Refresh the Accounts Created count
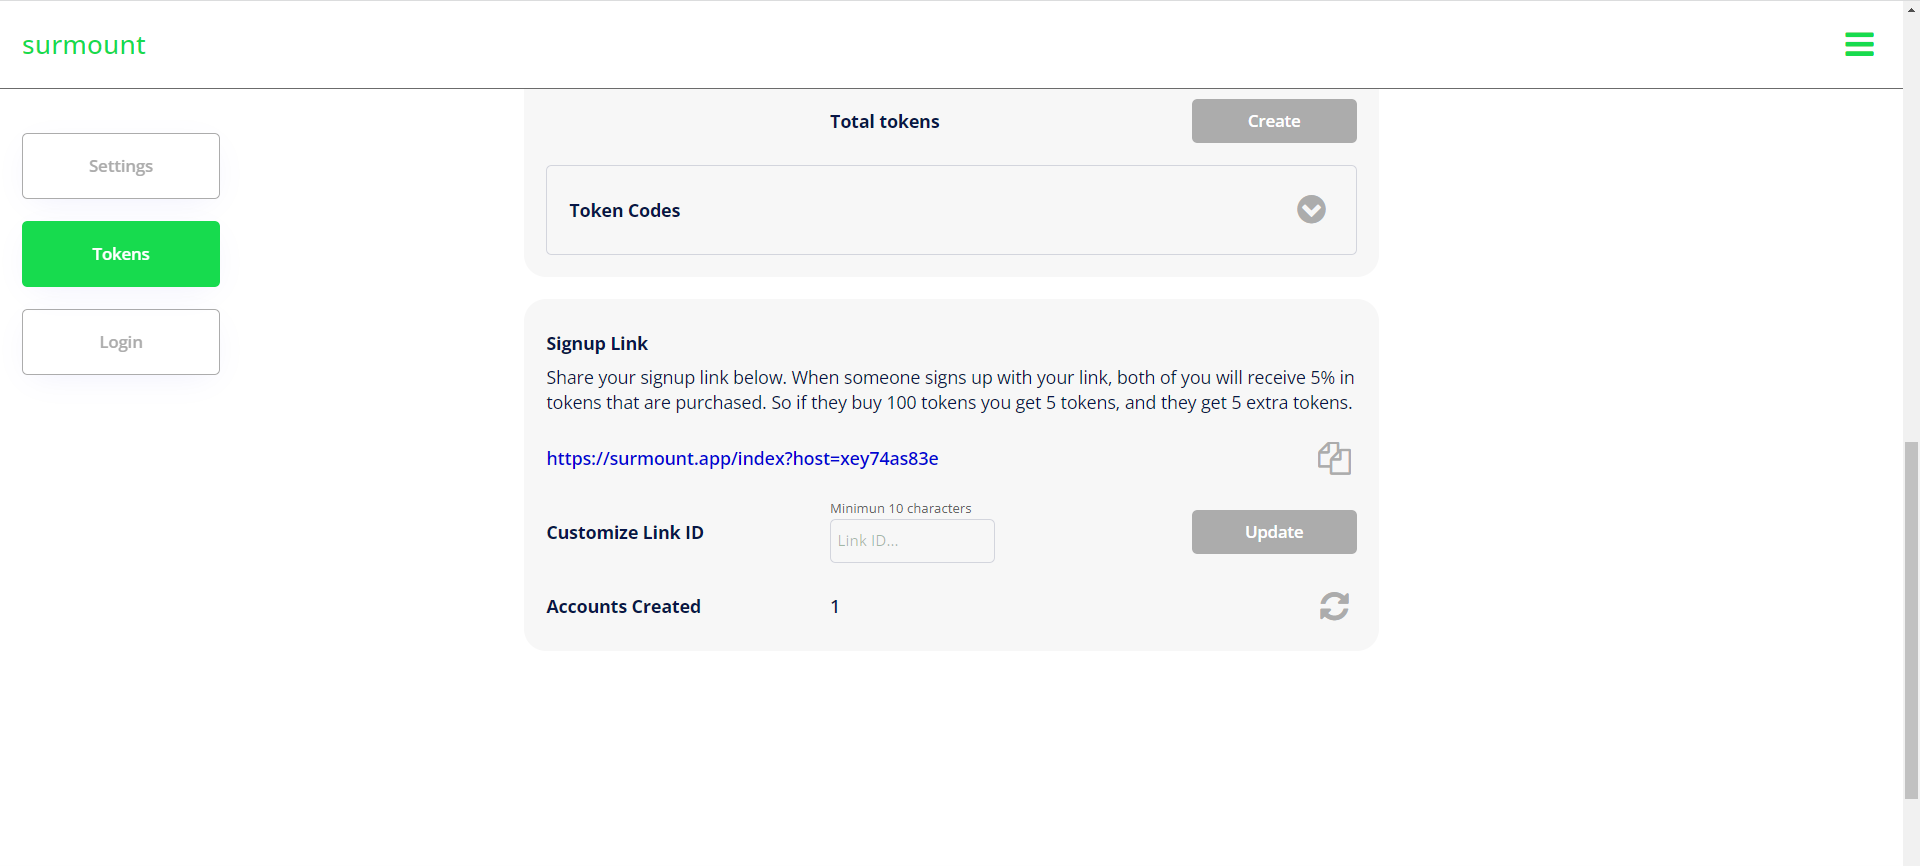The width and height of the screenshot is (1920, 866). (1334, 606)
